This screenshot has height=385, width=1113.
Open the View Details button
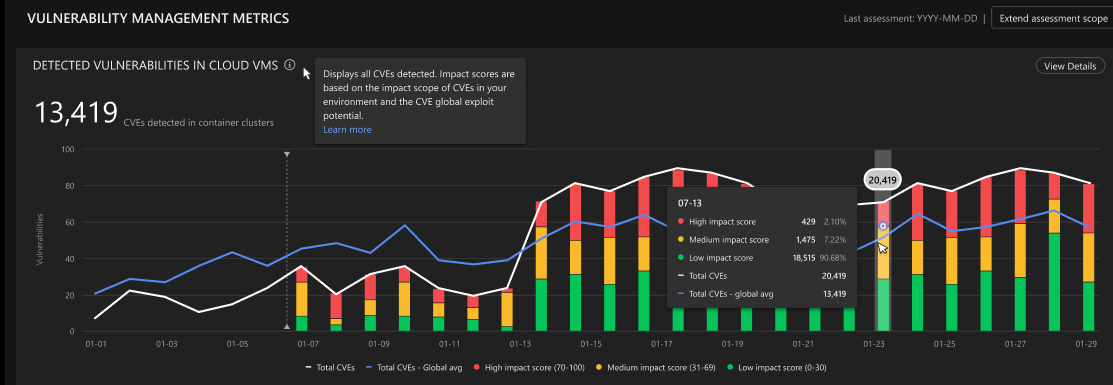point(1070,66)
